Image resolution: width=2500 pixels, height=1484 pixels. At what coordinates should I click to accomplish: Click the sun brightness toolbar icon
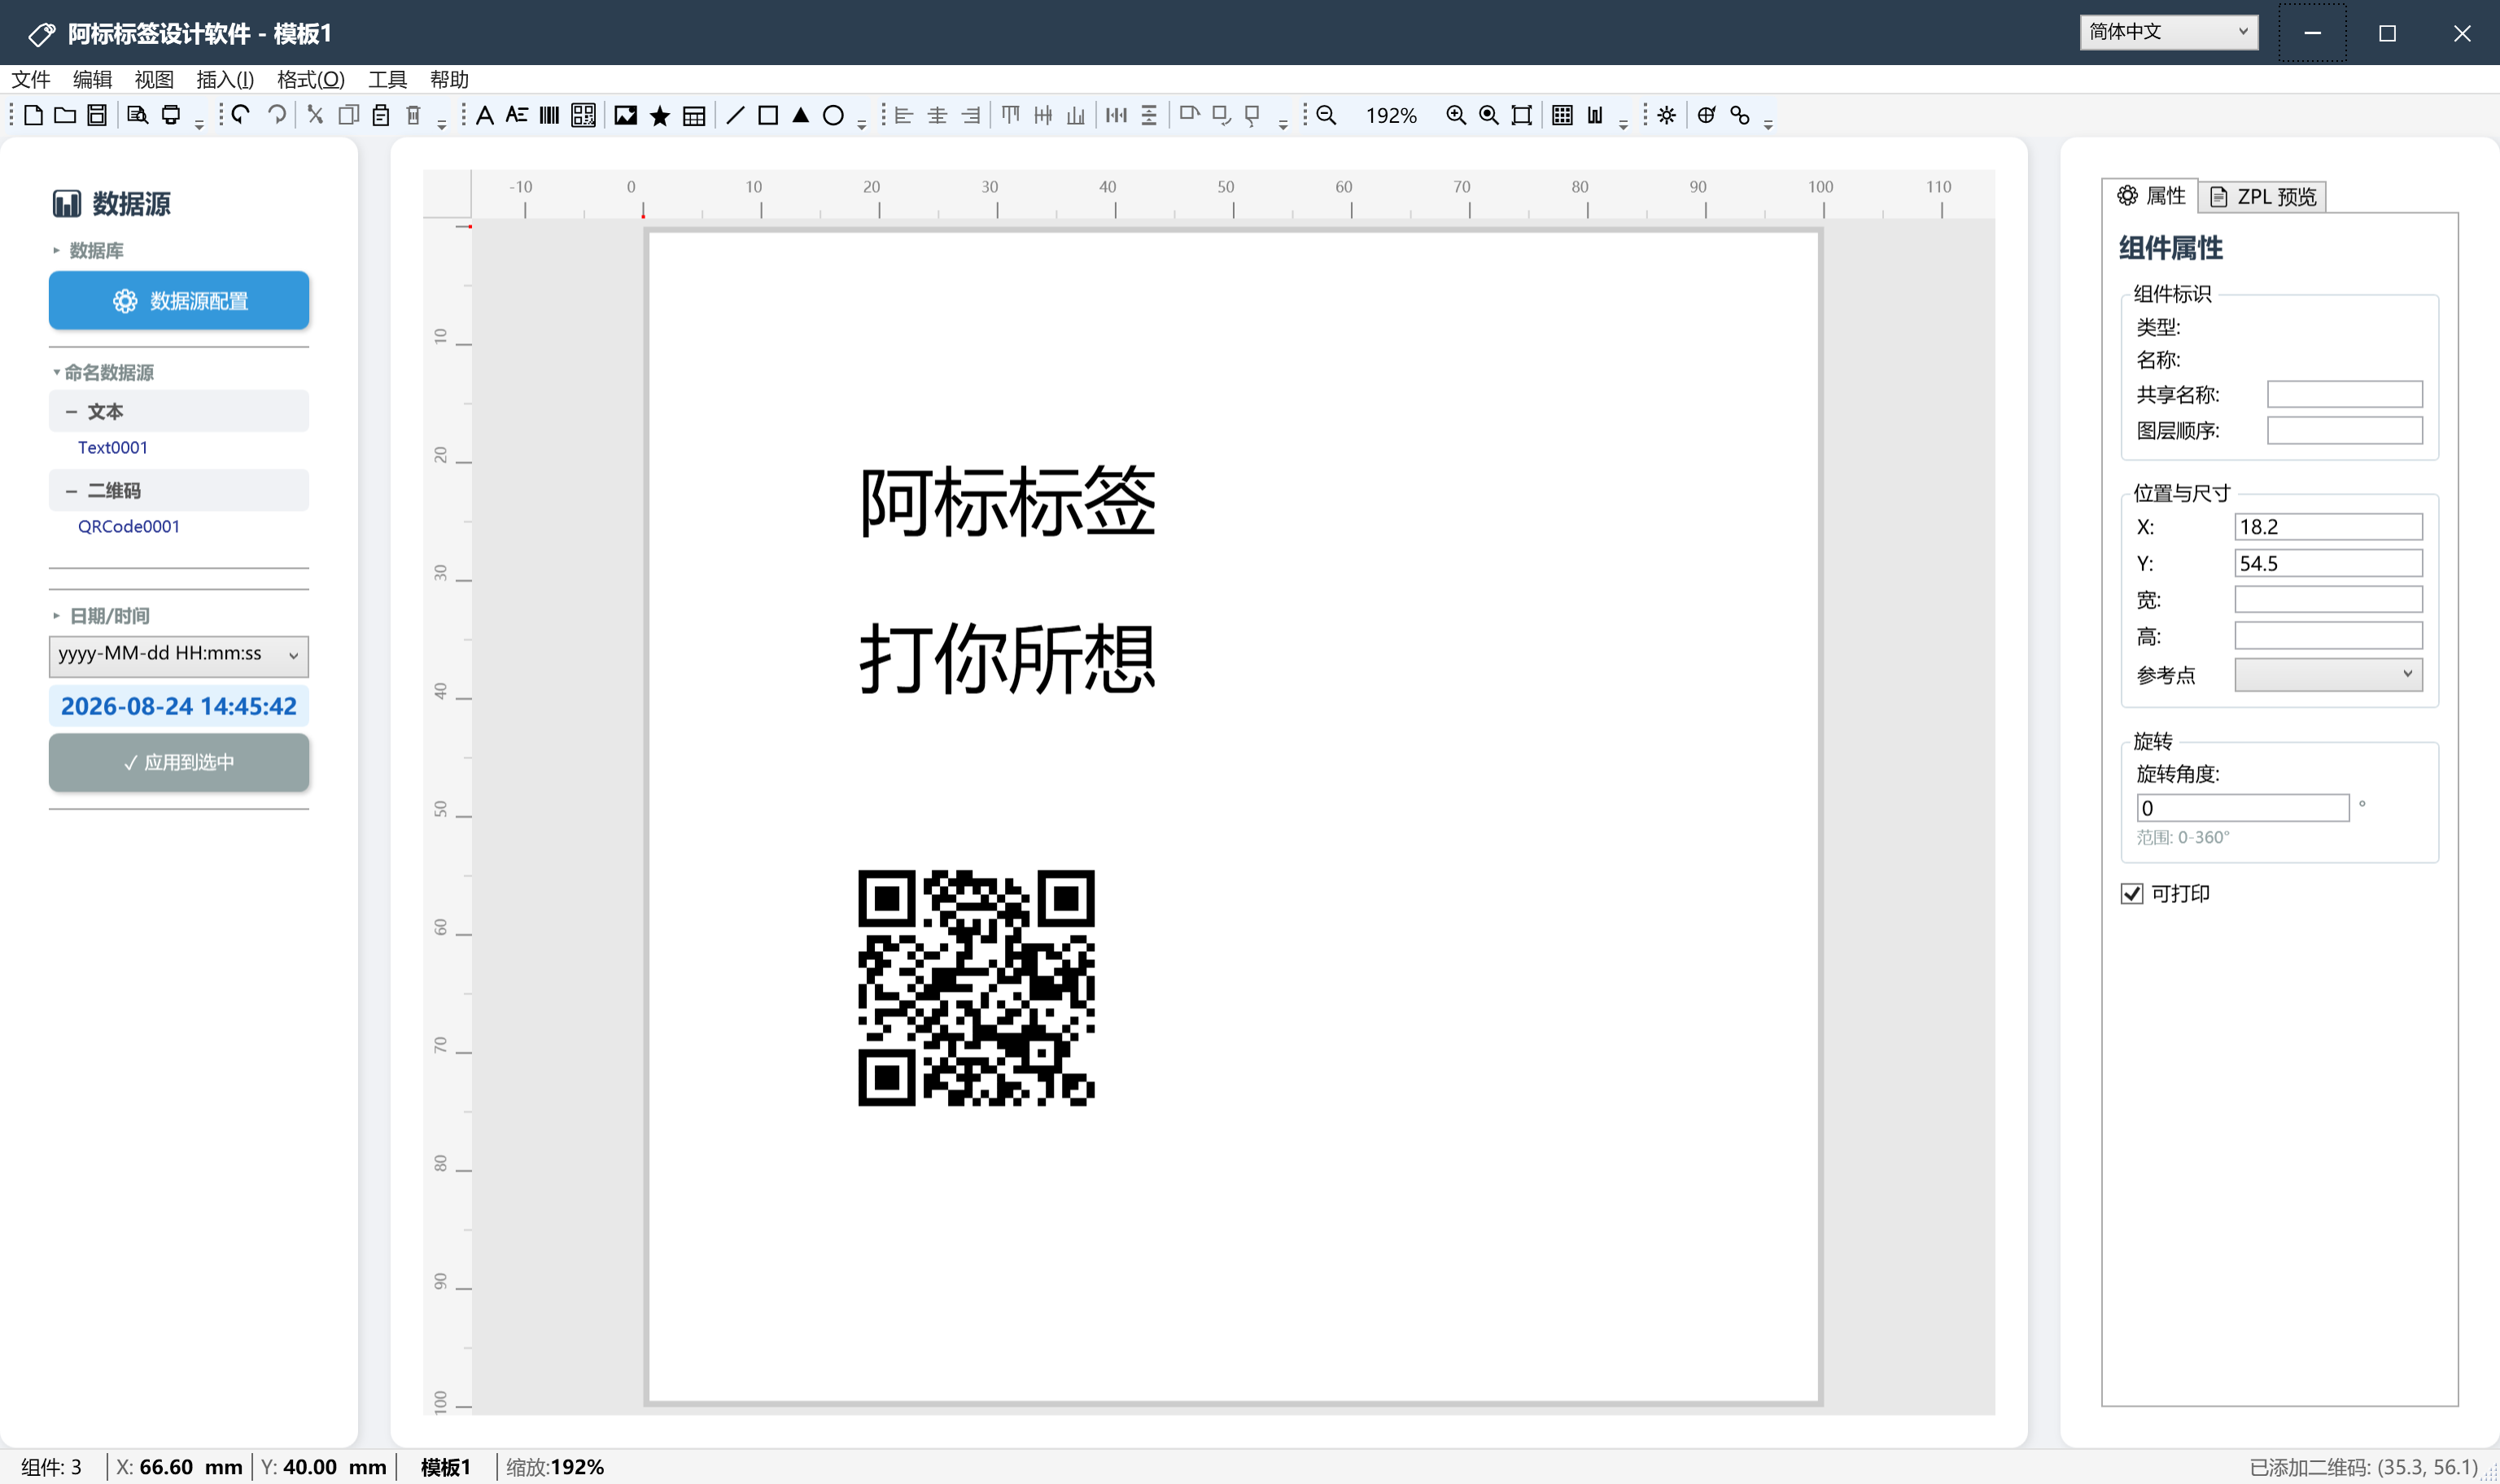1666,115
